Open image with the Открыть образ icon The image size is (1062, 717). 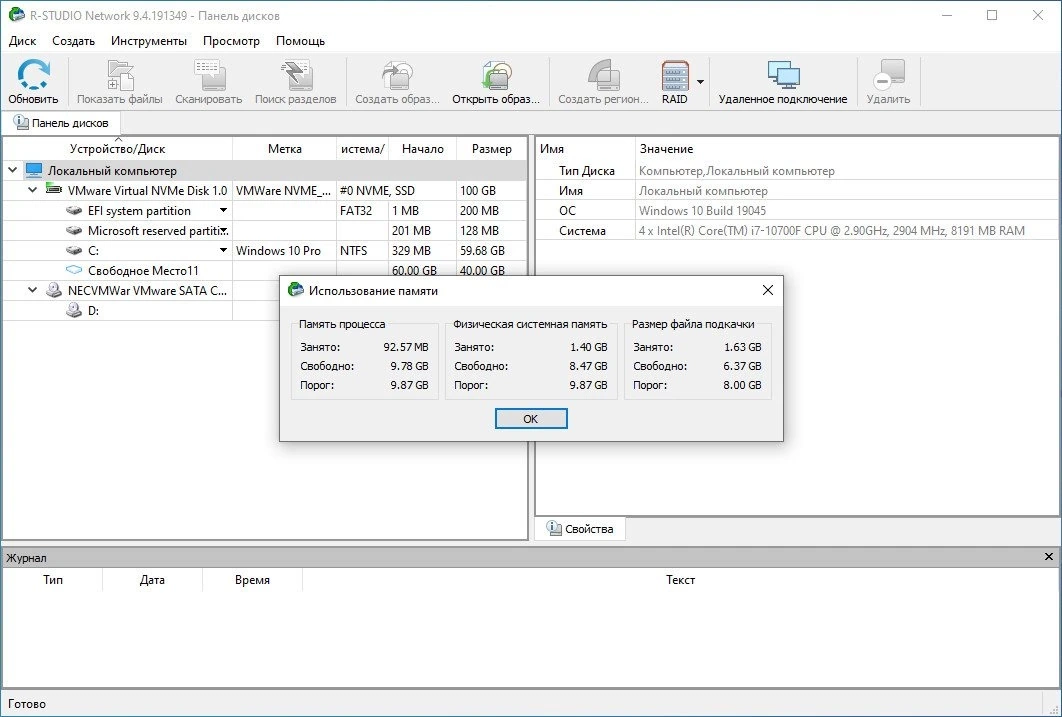[496, 74]
